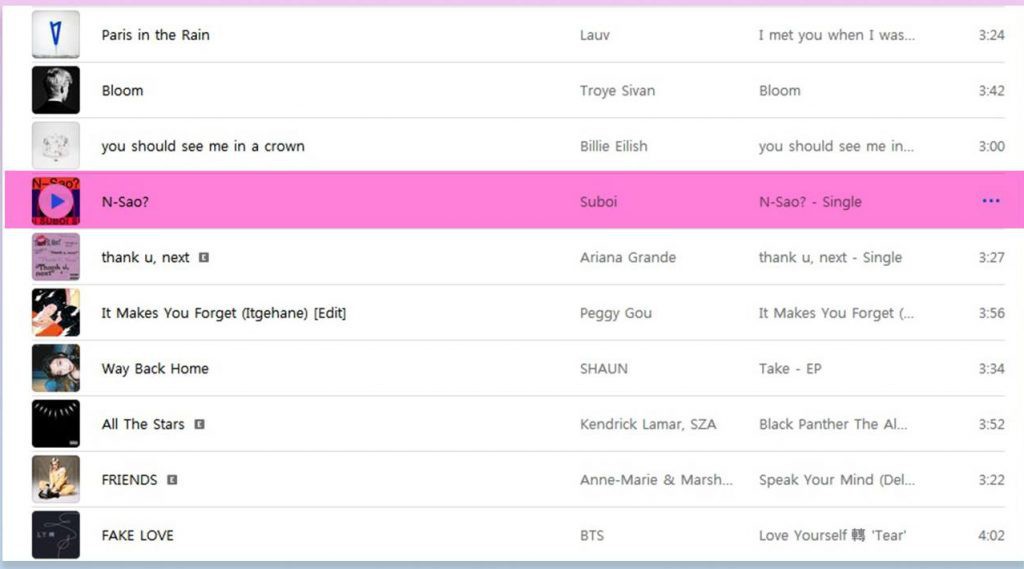Image resolution: width=1024 pixels, height=569 pixels.
Task: Click the Way Back Home cover art
Action: 56,368
